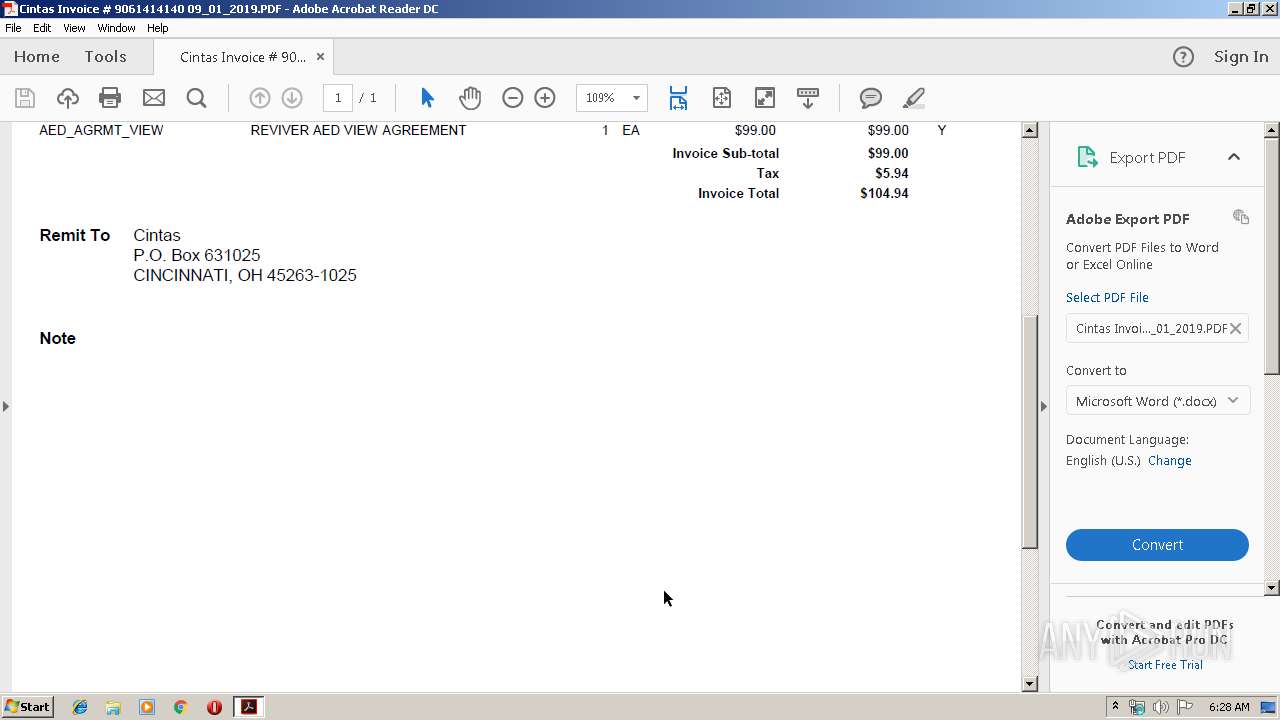Click the Invoice Total amount $104.94

[x=884, y=194]
